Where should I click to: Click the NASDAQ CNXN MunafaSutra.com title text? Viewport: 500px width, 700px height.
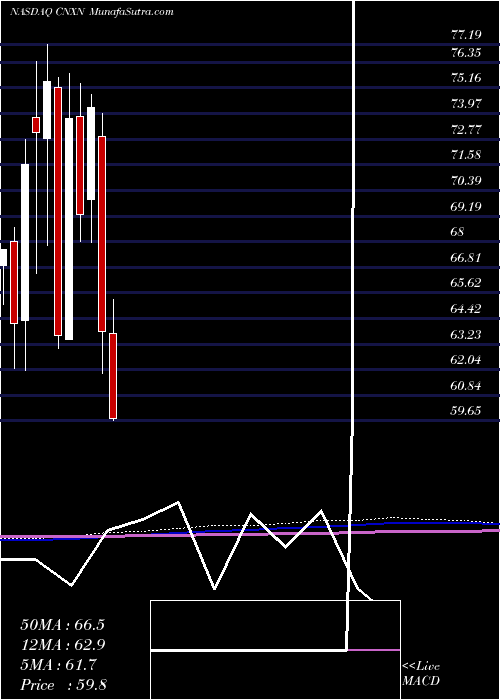pos(92,12)
